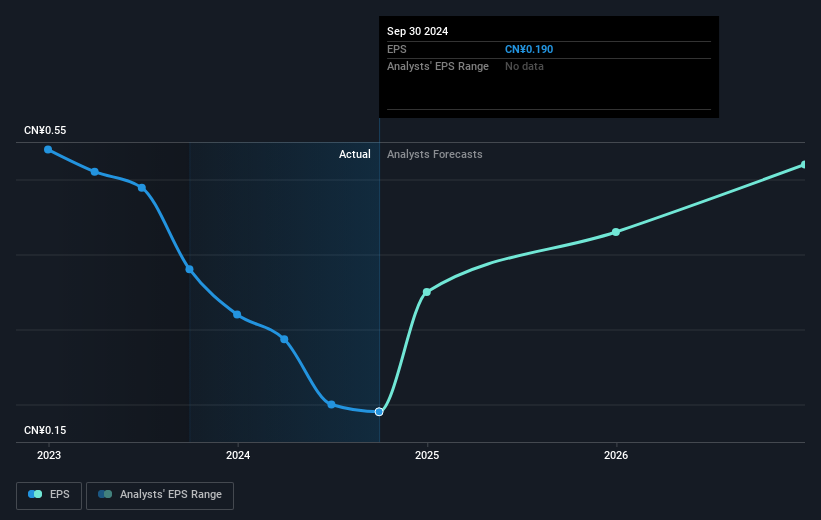Click the EPS value CN¥0.190 in tooltip
The image size is (821, 520).
click(529, 49)
